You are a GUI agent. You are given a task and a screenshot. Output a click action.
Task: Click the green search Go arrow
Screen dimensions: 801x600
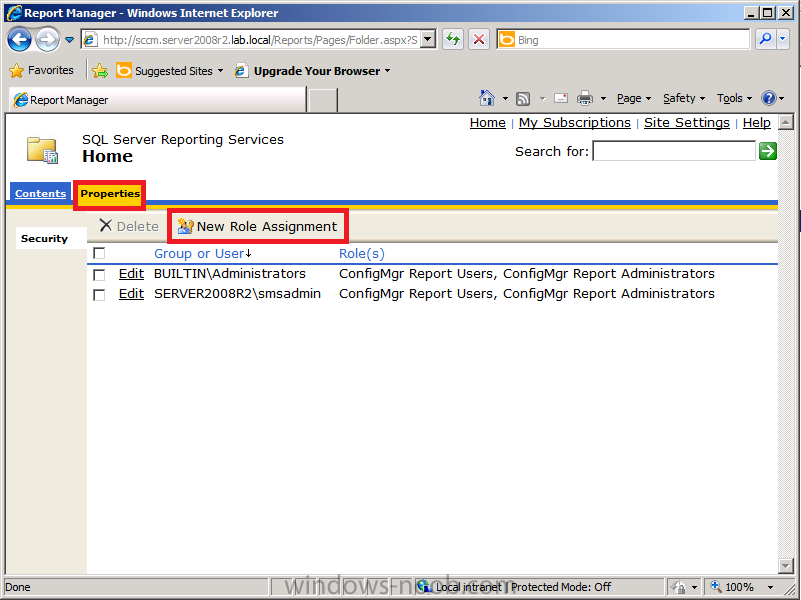(768, 151)
